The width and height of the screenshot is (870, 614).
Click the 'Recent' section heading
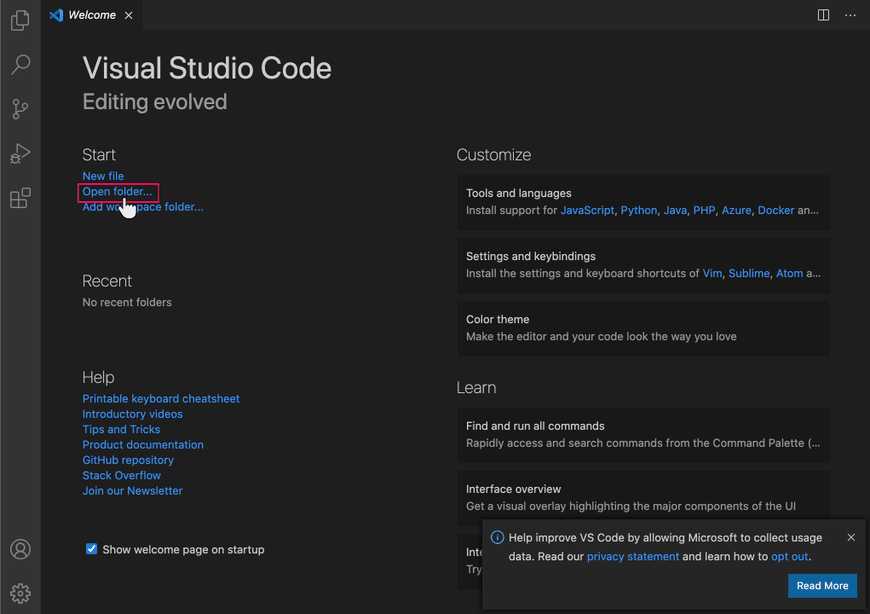[x=107, y=281]
